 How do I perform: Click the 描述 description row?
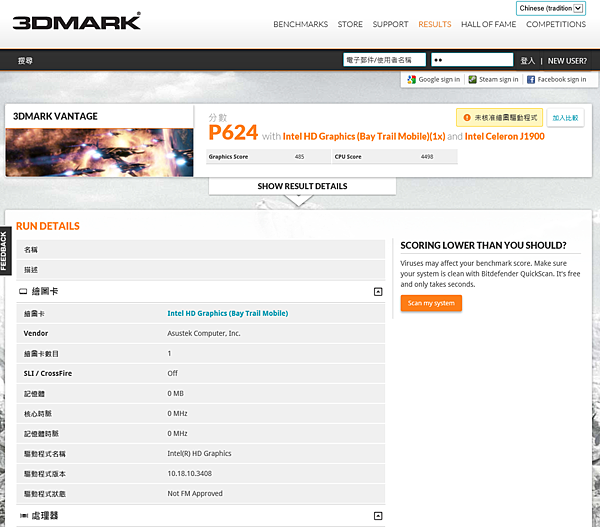click(x=201, y=270)
